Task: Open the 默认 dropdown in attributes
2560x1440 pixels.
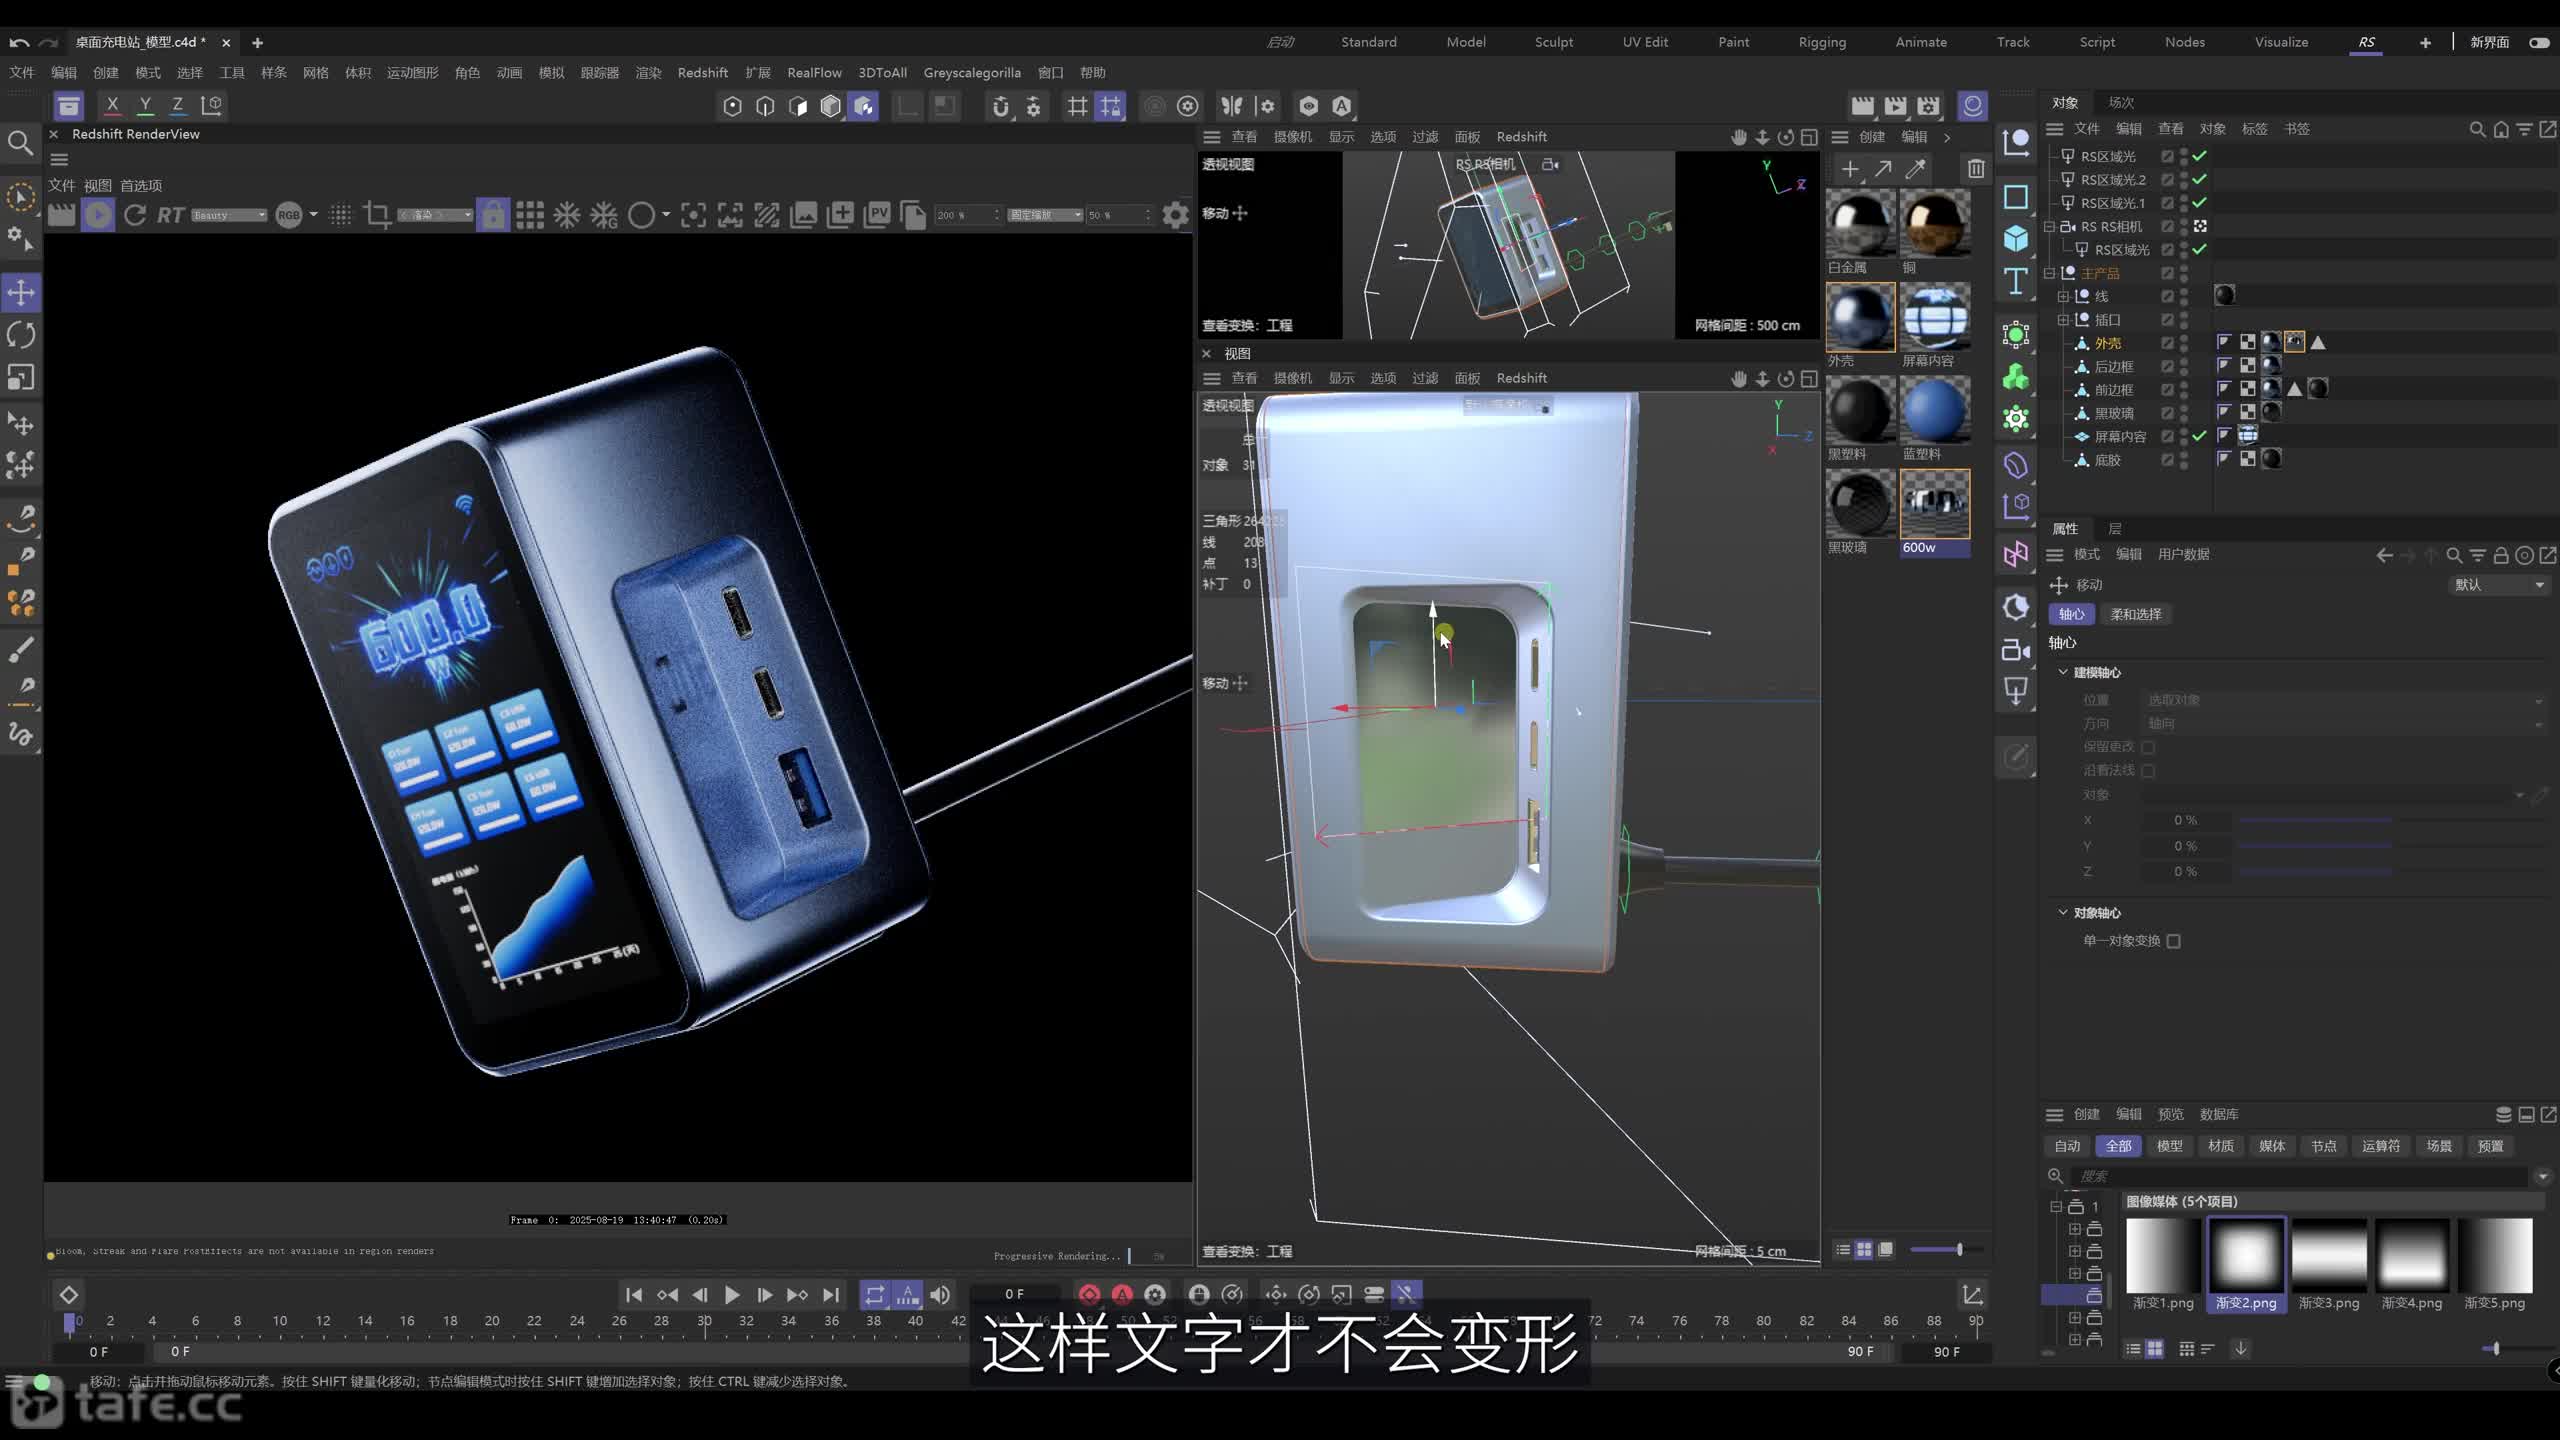Action: point(2499,585)
